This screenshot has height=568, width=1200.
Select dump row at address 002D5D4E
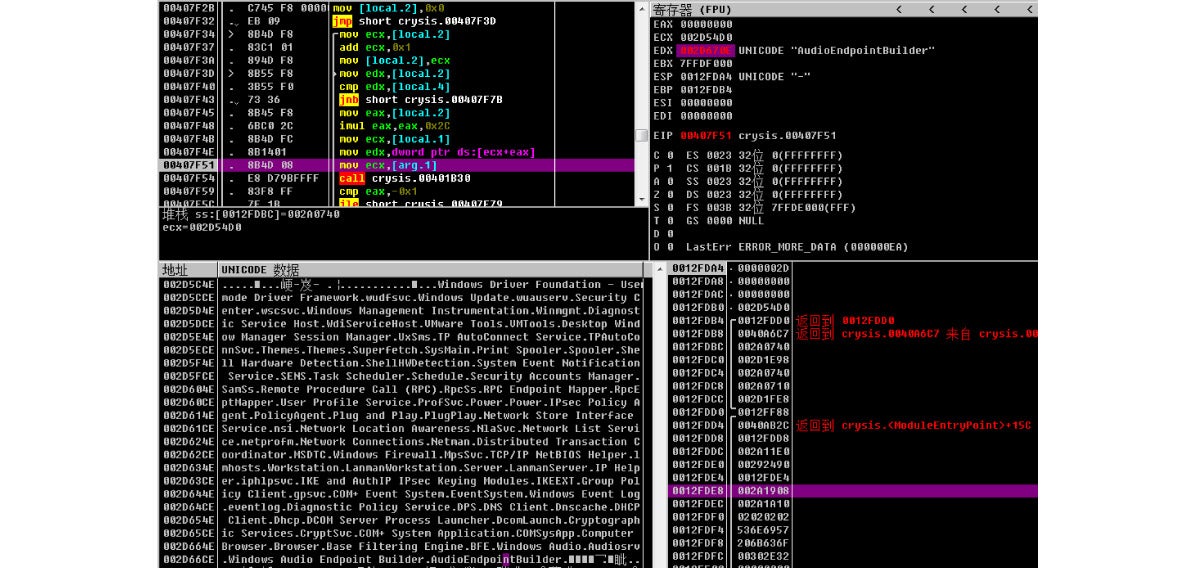tap(401, 310)
